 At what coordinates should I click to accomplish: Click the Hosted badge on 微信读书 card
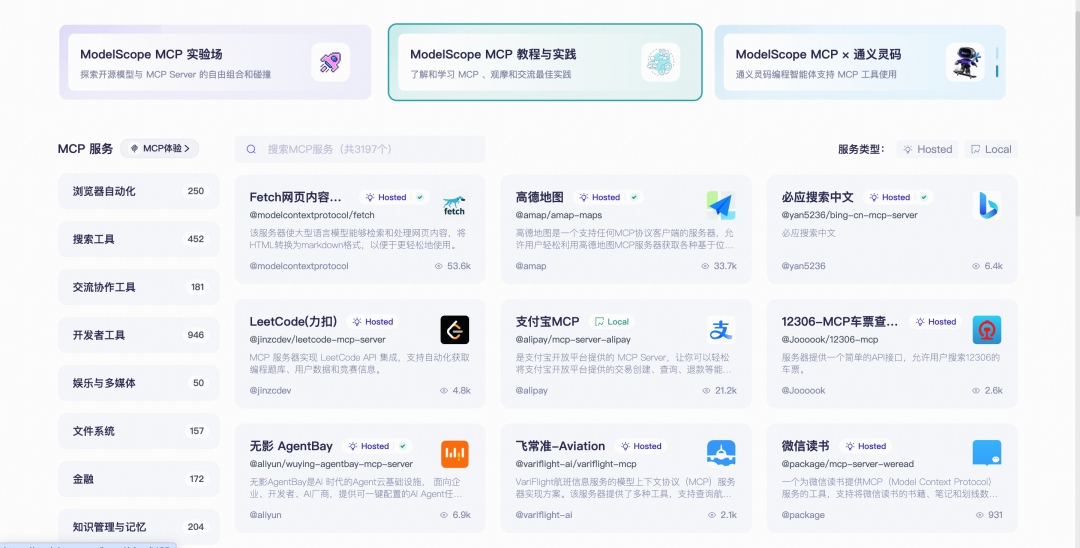pos(865,446)
